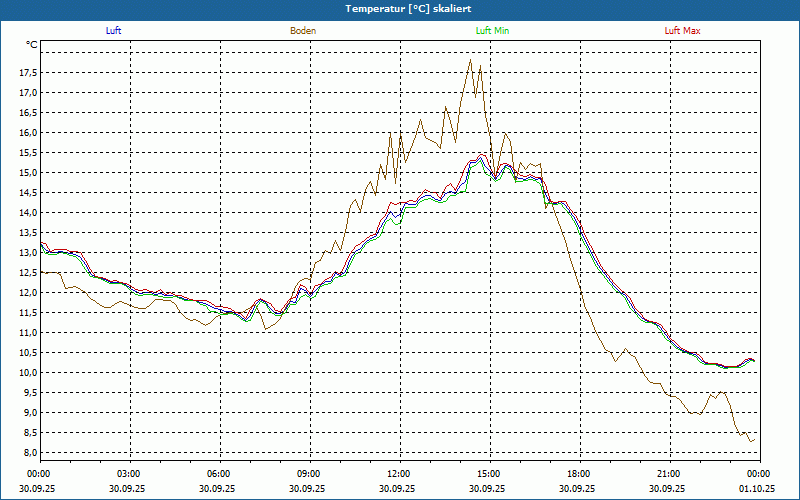
Task: Click the Luft legend label
Action: [114, 31]
